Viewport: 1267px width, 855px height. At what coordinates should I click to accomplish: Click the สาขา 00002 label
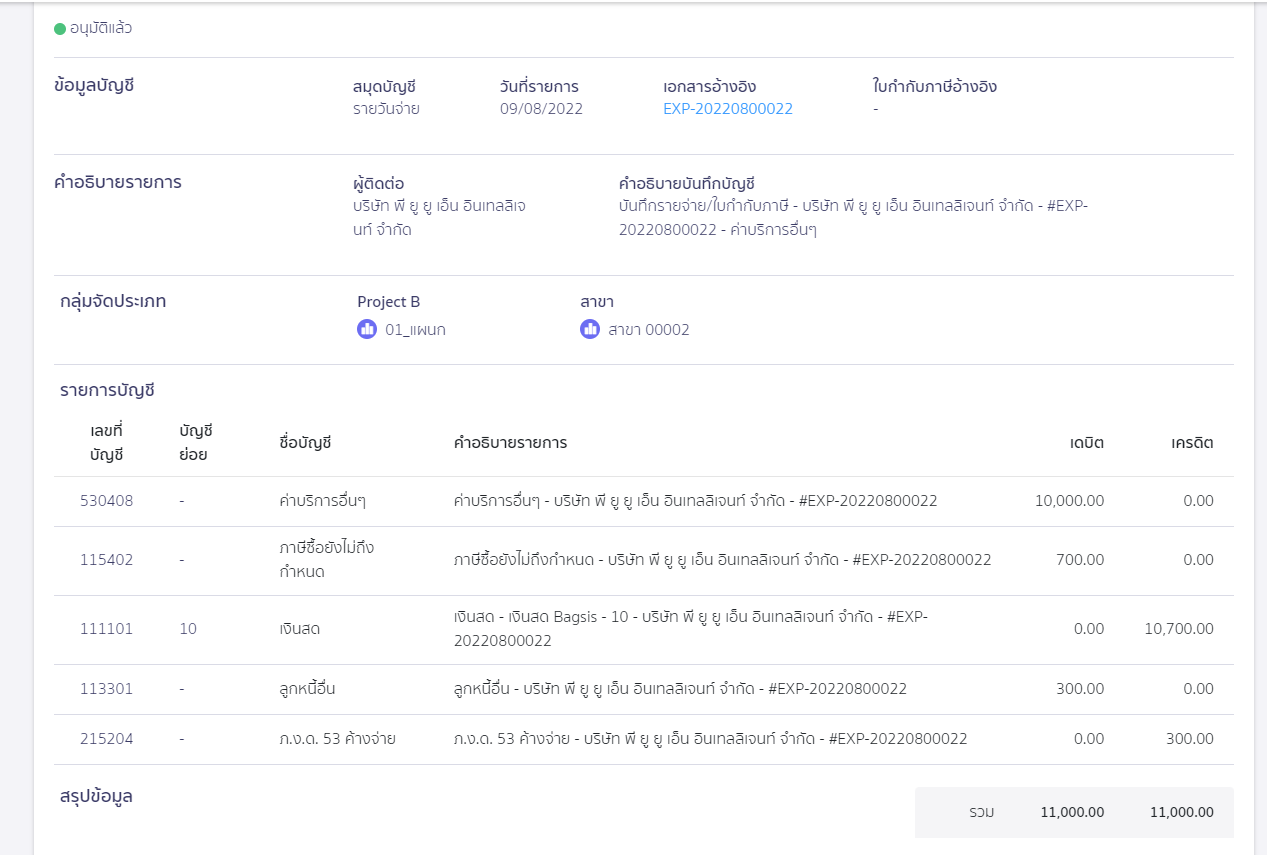point(648,330)
